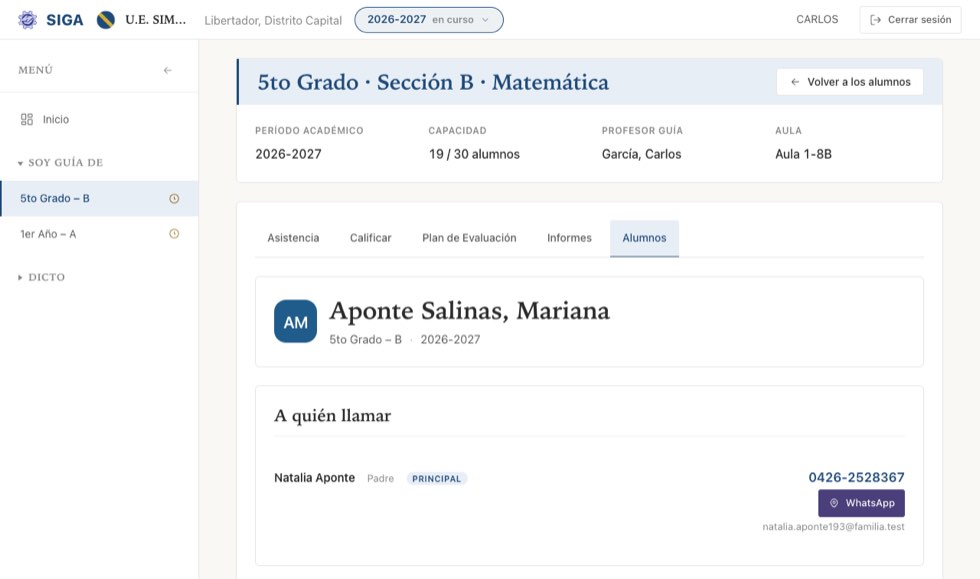Click the CARLOS user name
The width and height of the screenshot is (980, 579).
817,19
